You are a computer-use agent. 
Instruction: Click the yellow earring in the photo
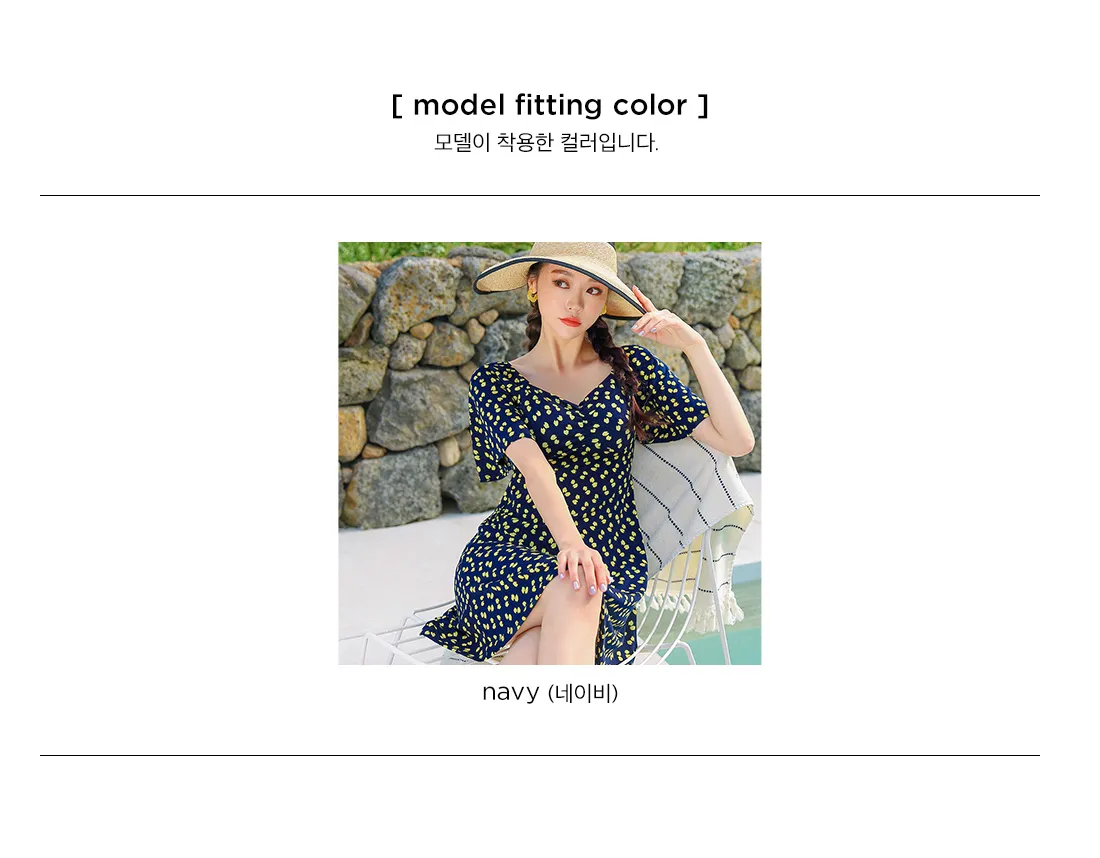(532, 297)
